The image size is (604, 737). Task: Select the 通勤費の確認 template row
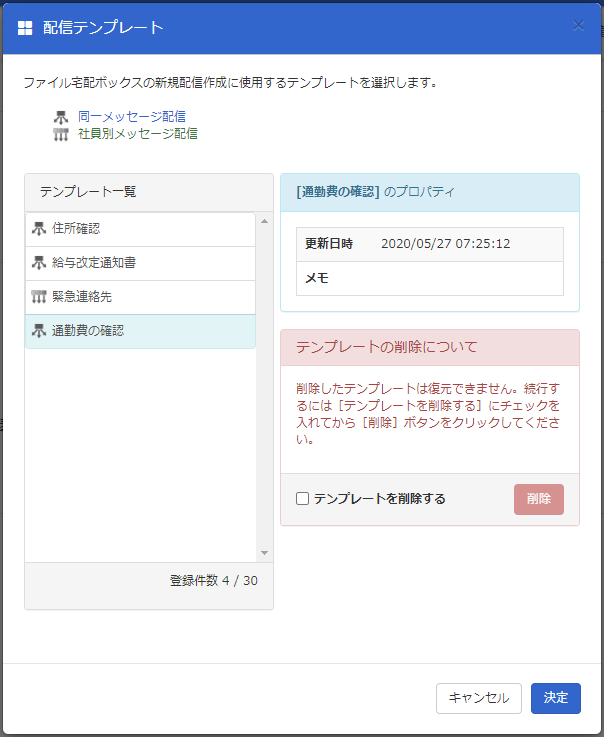coord(141,331)
